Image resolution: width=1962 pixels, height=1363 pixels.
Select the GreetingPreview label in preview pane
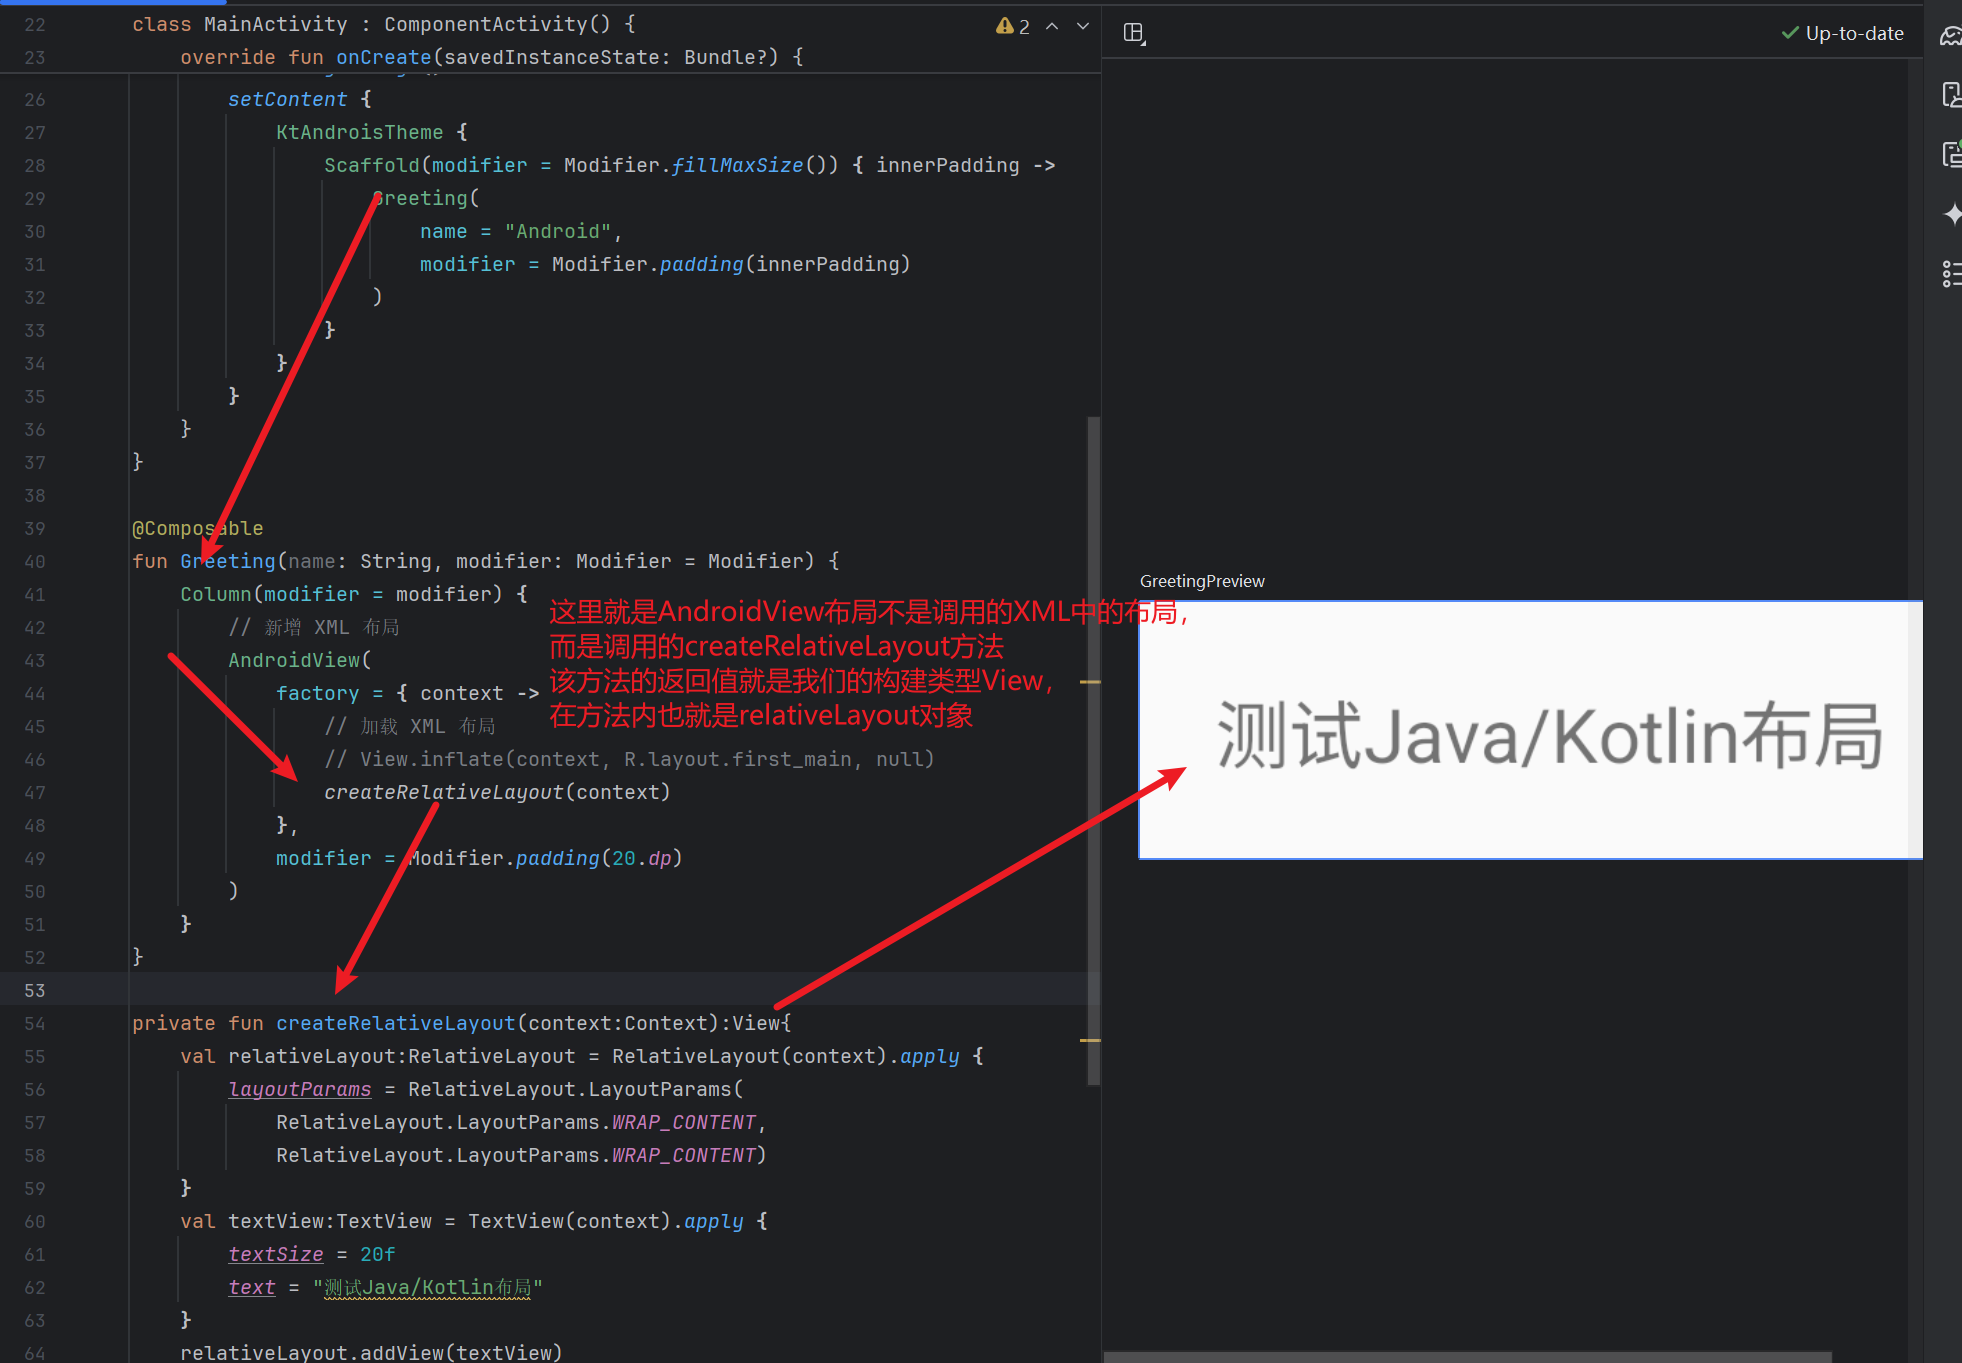tap(1202, 581)
